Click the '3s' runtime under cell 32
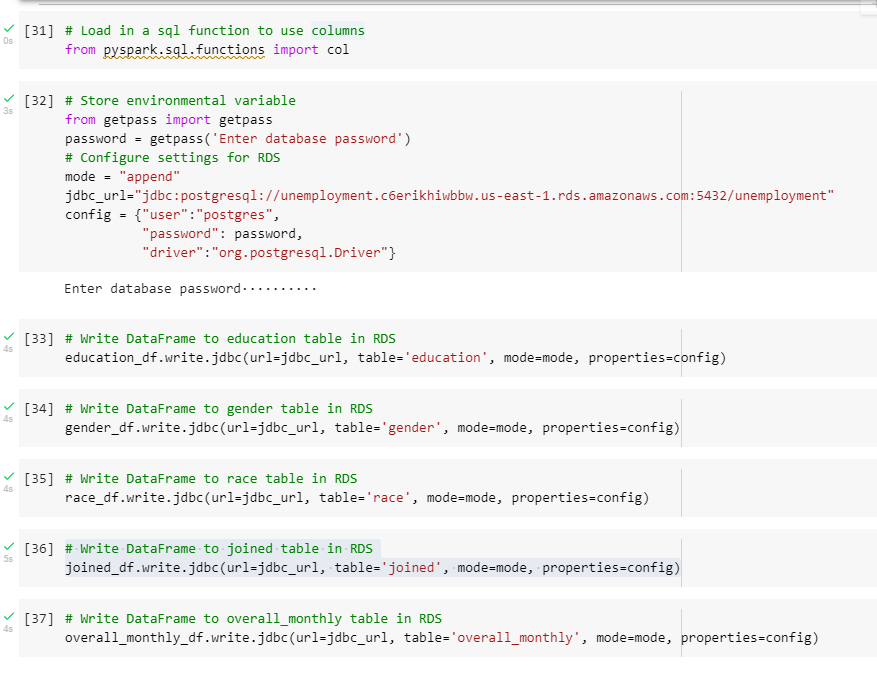 coord(8,111)
